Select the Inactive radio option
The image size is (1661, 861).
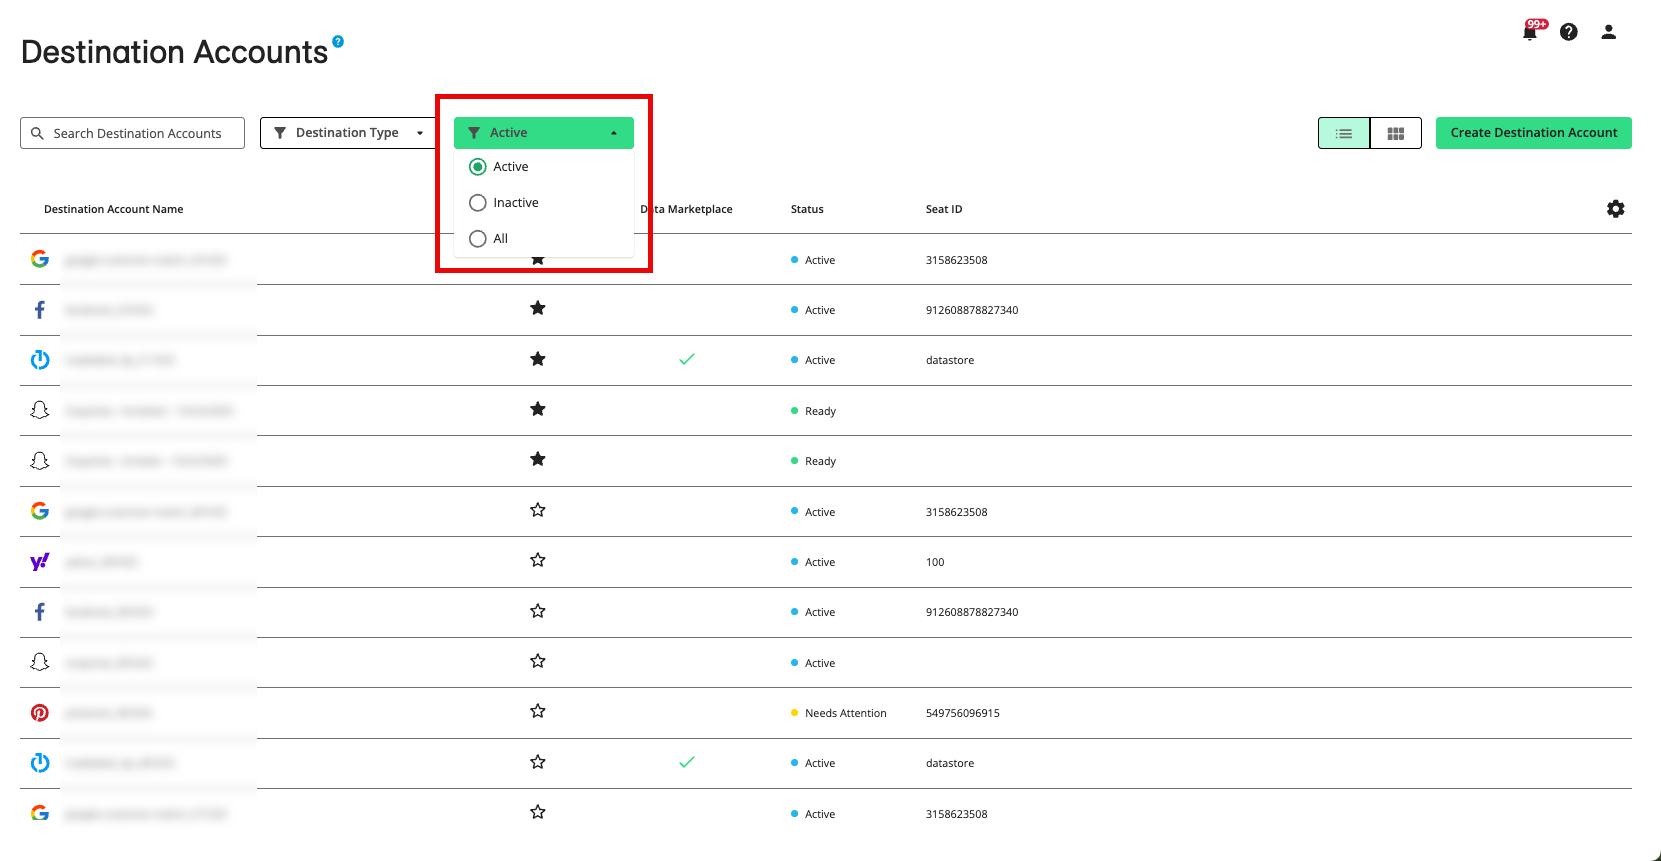[478, 203]
